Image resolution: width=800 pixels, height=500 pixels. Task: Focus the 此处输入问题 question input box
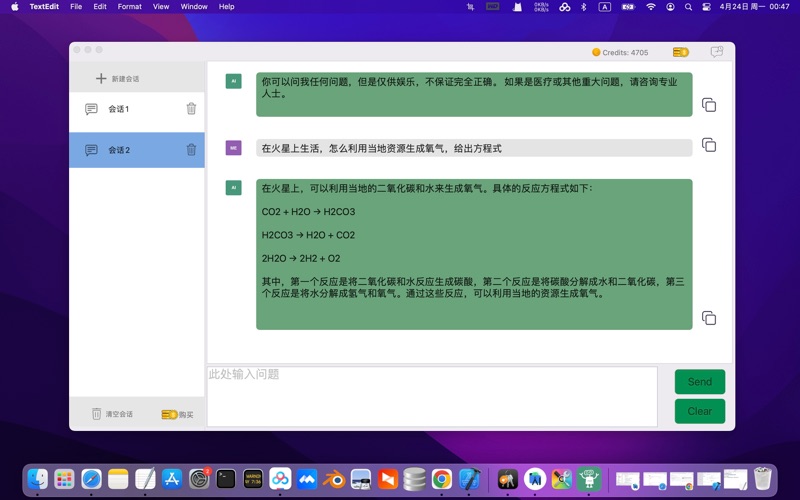[x=432, y=396]
